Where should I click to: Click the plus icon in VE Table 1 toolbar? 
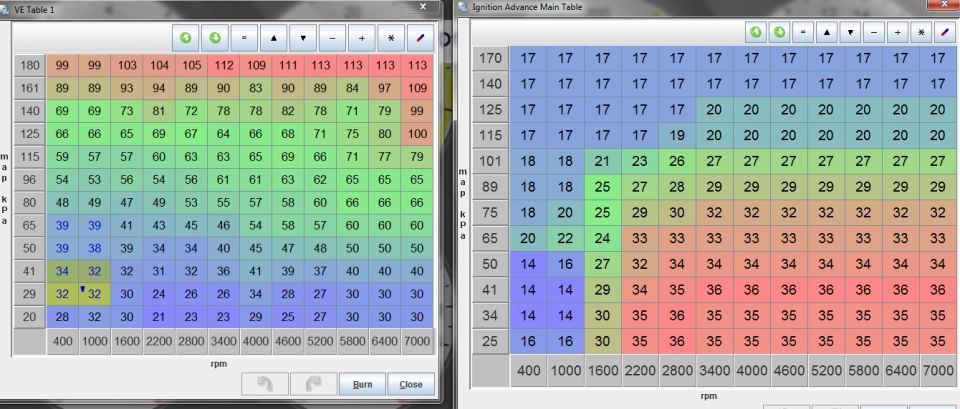pyautogui.click(x=362, y=38)
